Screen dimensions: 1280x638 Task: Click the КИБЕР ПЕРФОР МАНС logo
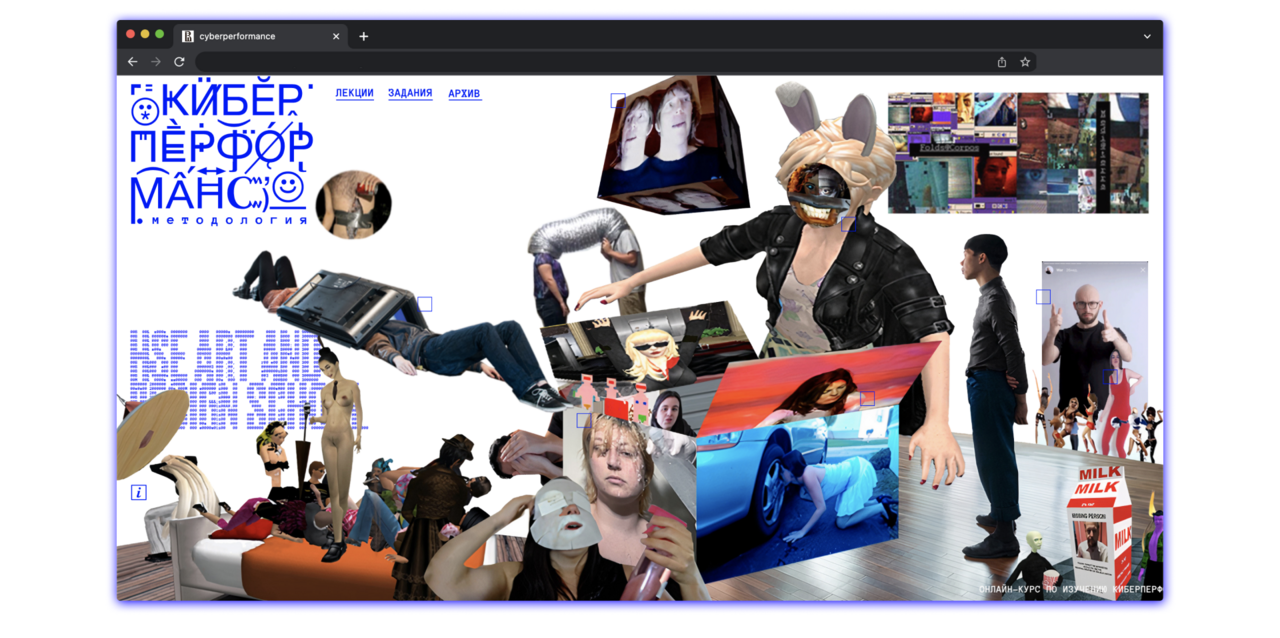(220, 150)
